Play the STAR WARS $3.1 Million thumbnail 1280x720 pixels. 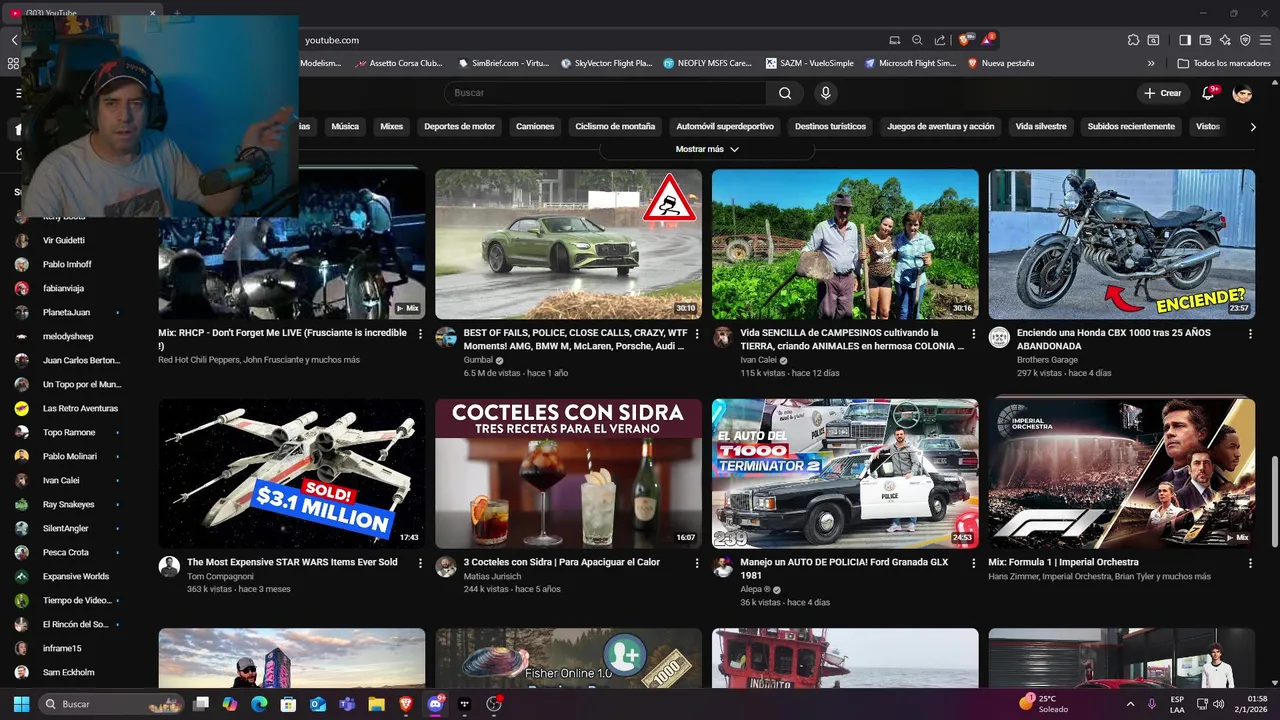[x=292, y=473]
